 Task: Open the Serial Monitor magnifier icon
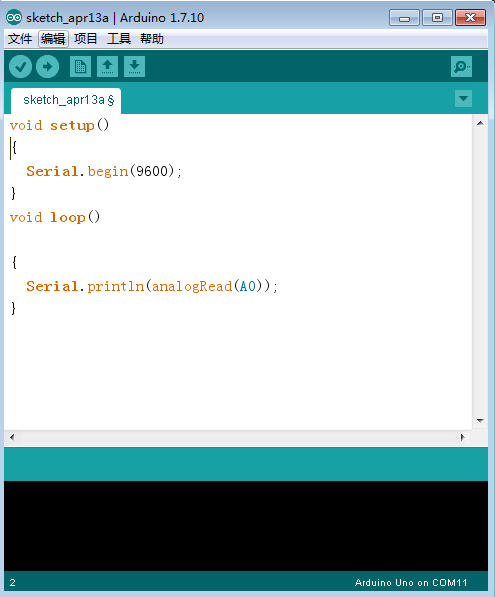(461, 67)
